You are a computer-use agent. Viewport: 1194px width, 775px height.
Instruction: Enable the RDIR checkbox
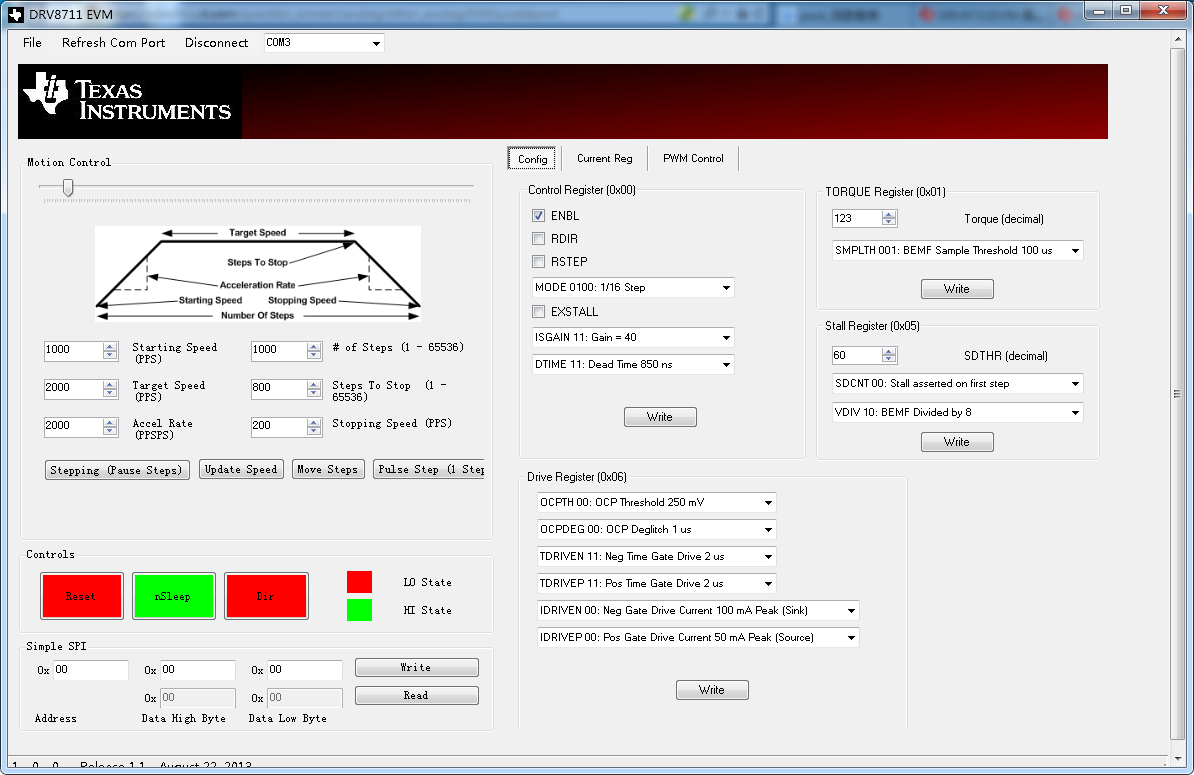tap(538, 238)
